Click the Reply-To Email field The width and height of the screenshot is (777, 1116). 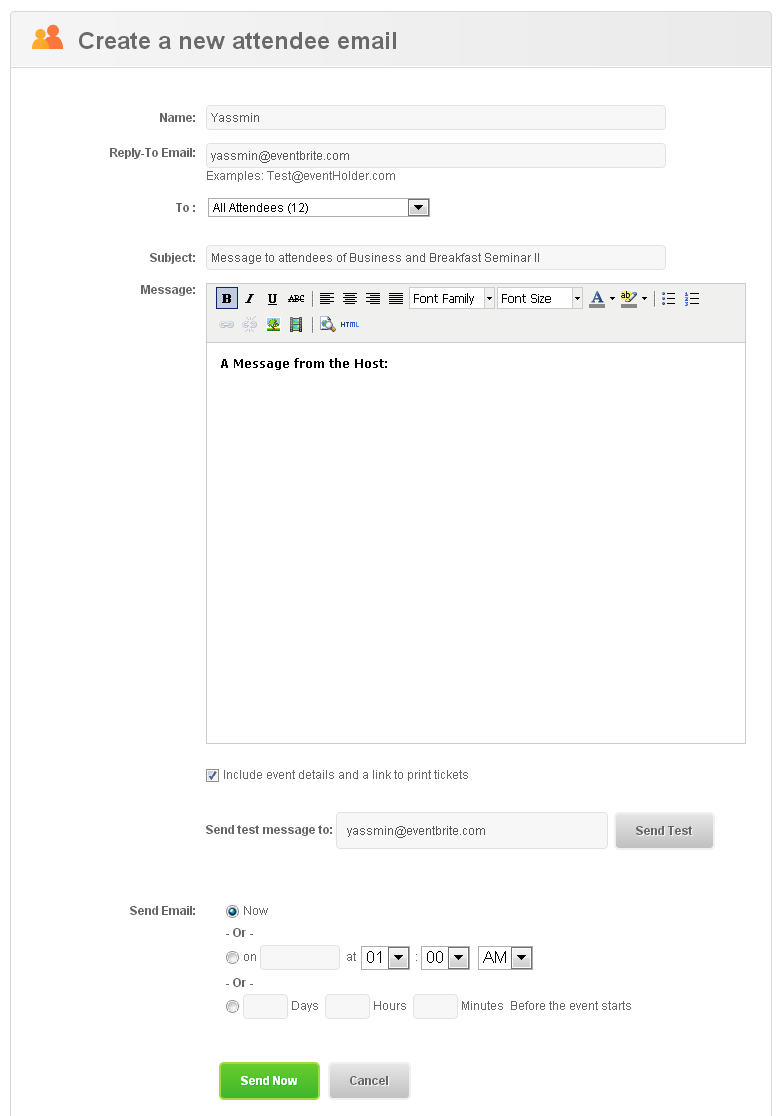coord(435,155)
